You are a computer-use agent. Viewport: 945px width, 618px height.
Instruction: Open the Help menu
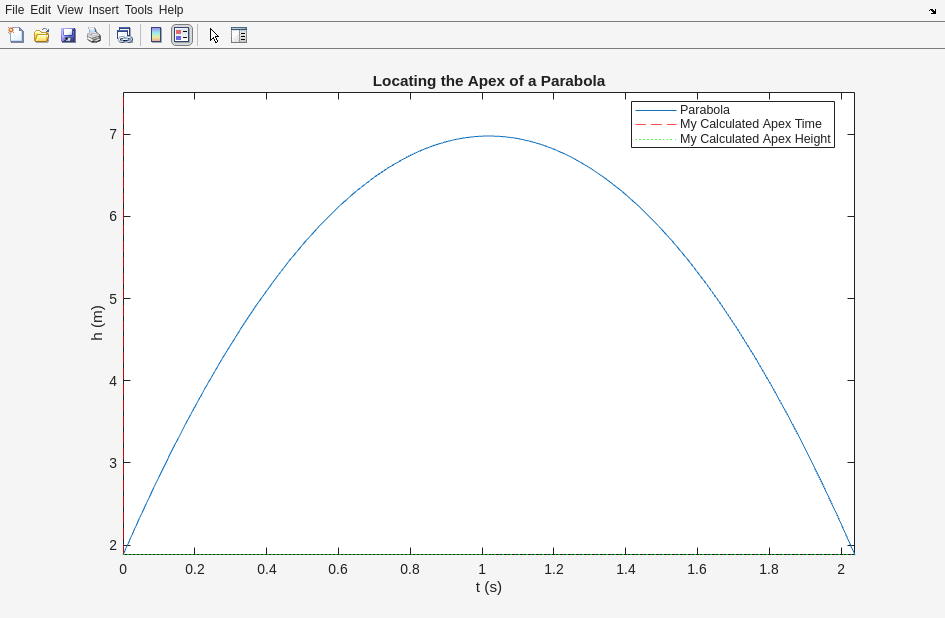click(x=171, y=10)
